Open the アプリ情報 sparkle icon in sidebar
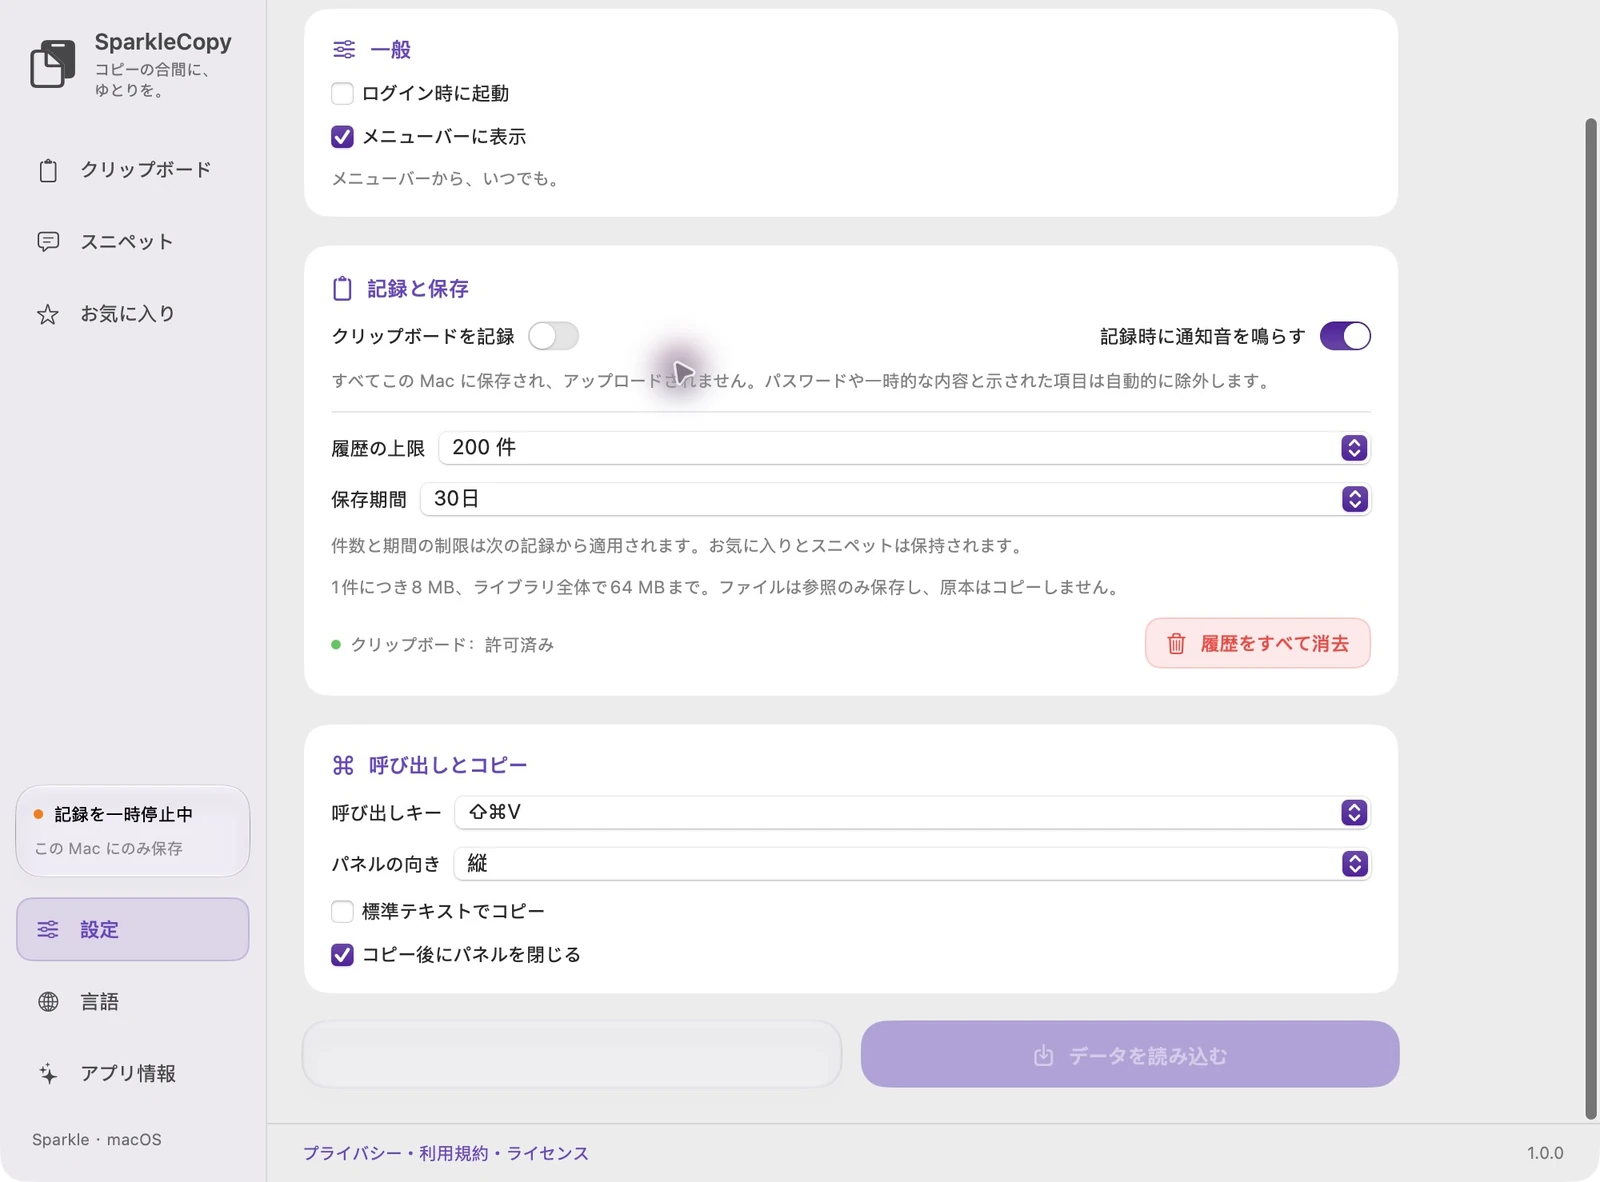The image size is (1600, 1182). coord(48,1073)
